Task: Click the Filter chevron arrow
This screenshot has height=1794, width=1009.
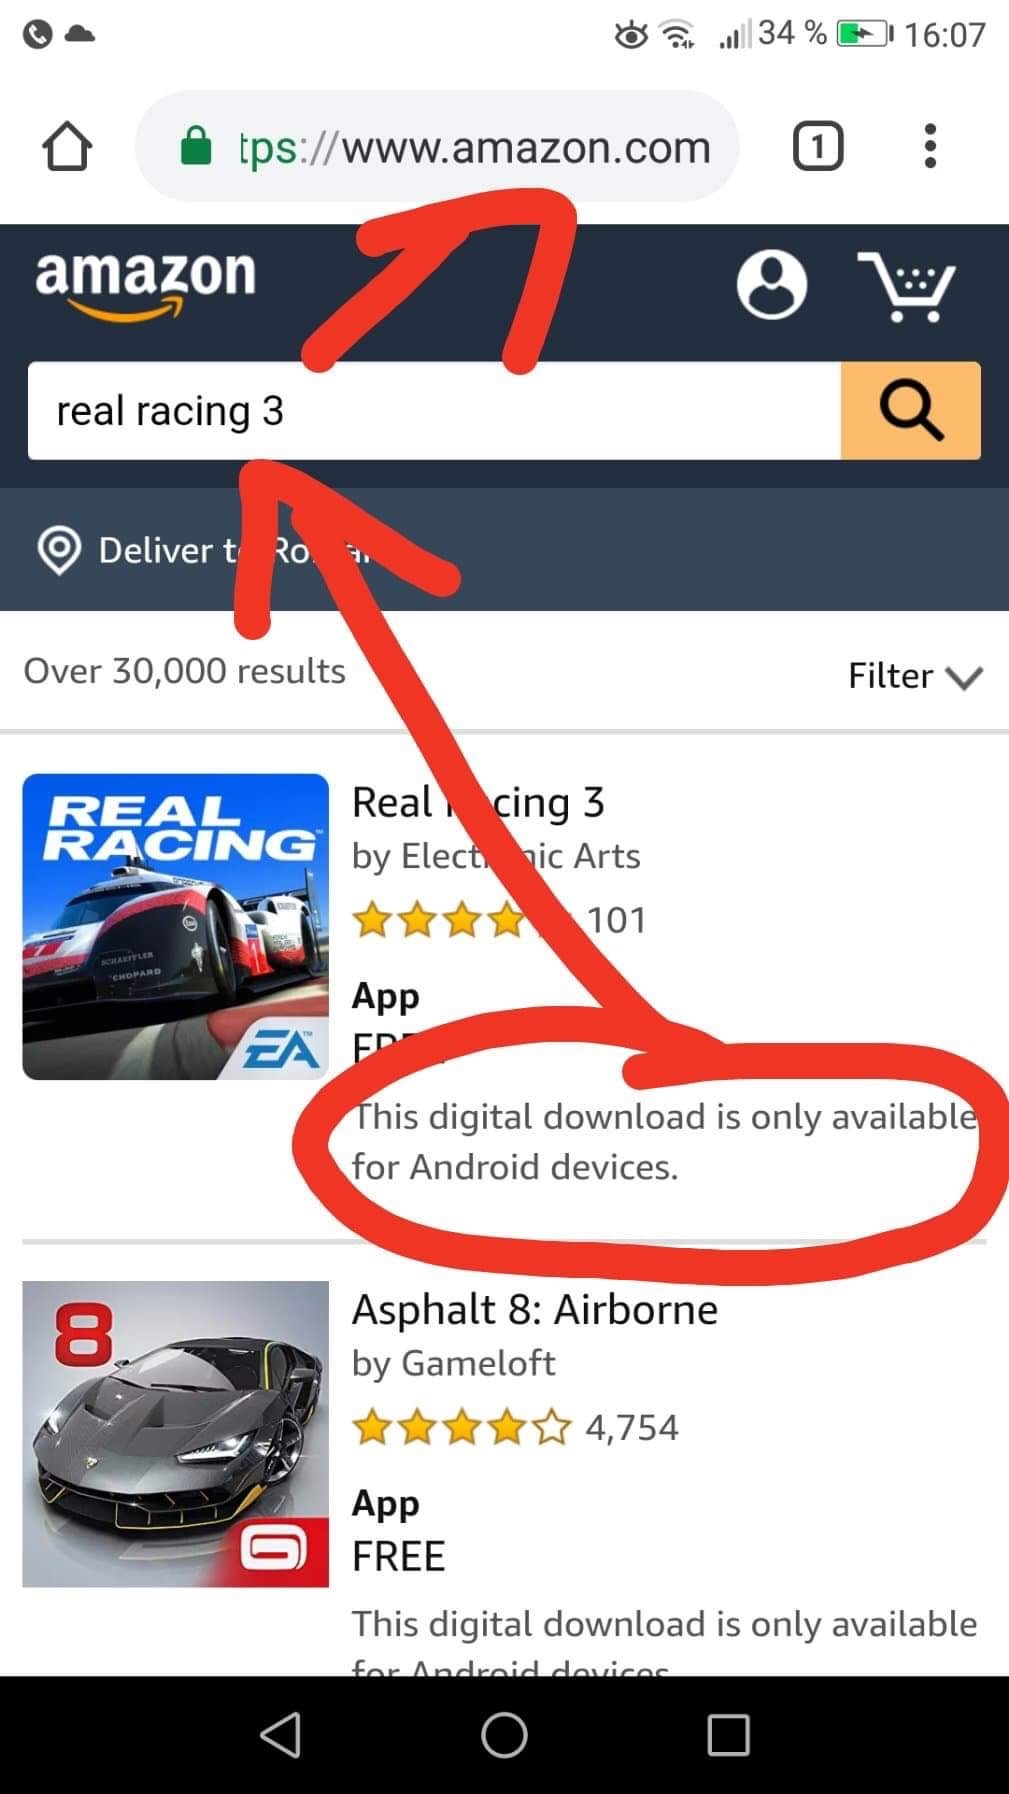Action: pyautogui.click(x=965, y=678)
